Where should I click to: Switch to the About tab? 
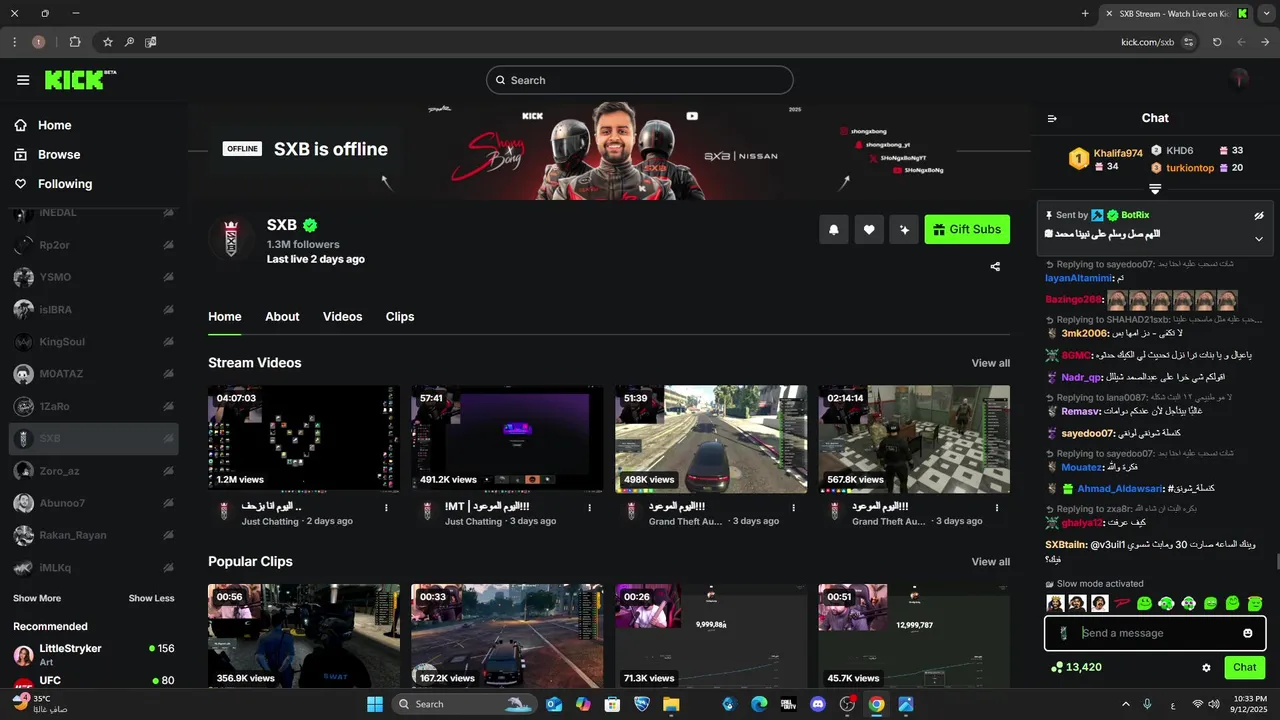(x=282, y=316)
